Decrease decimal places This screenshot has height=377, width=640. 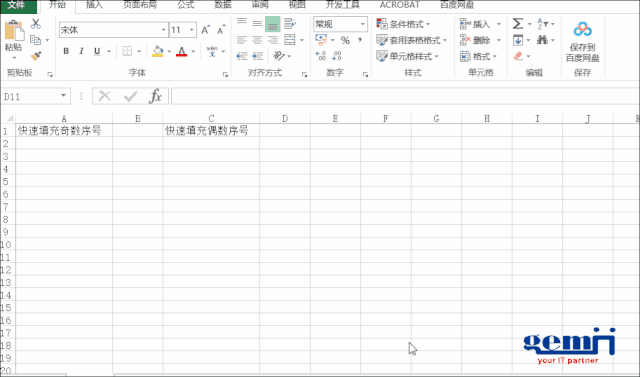[x=337, y=56]
